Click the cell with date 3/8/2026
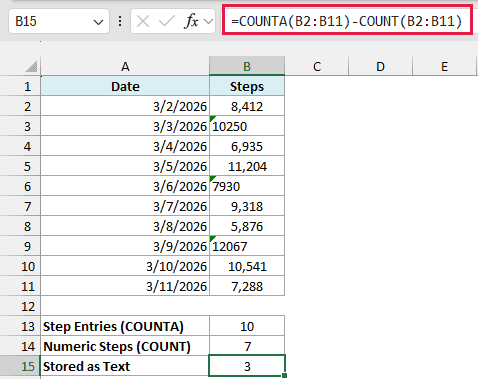The width and height of the screenshot is (478, 379). coord(125,226)
